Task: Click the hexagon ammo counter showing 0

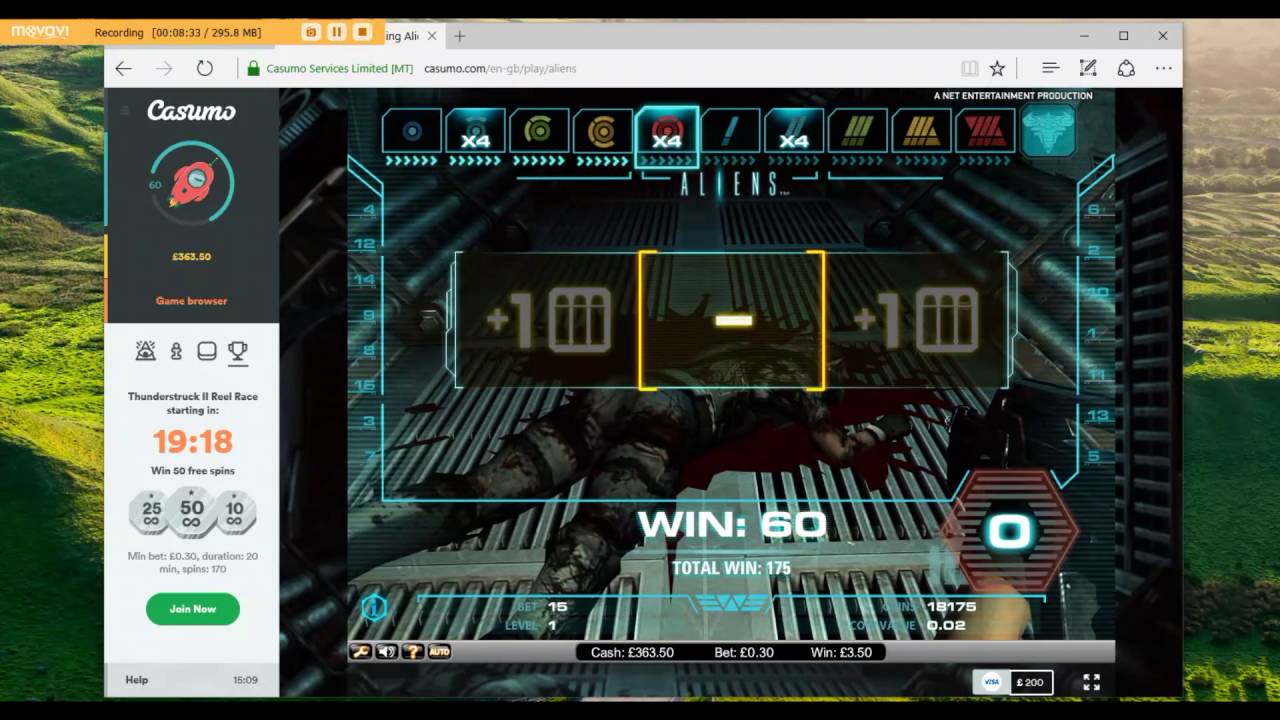Action: click(1010, 532)
